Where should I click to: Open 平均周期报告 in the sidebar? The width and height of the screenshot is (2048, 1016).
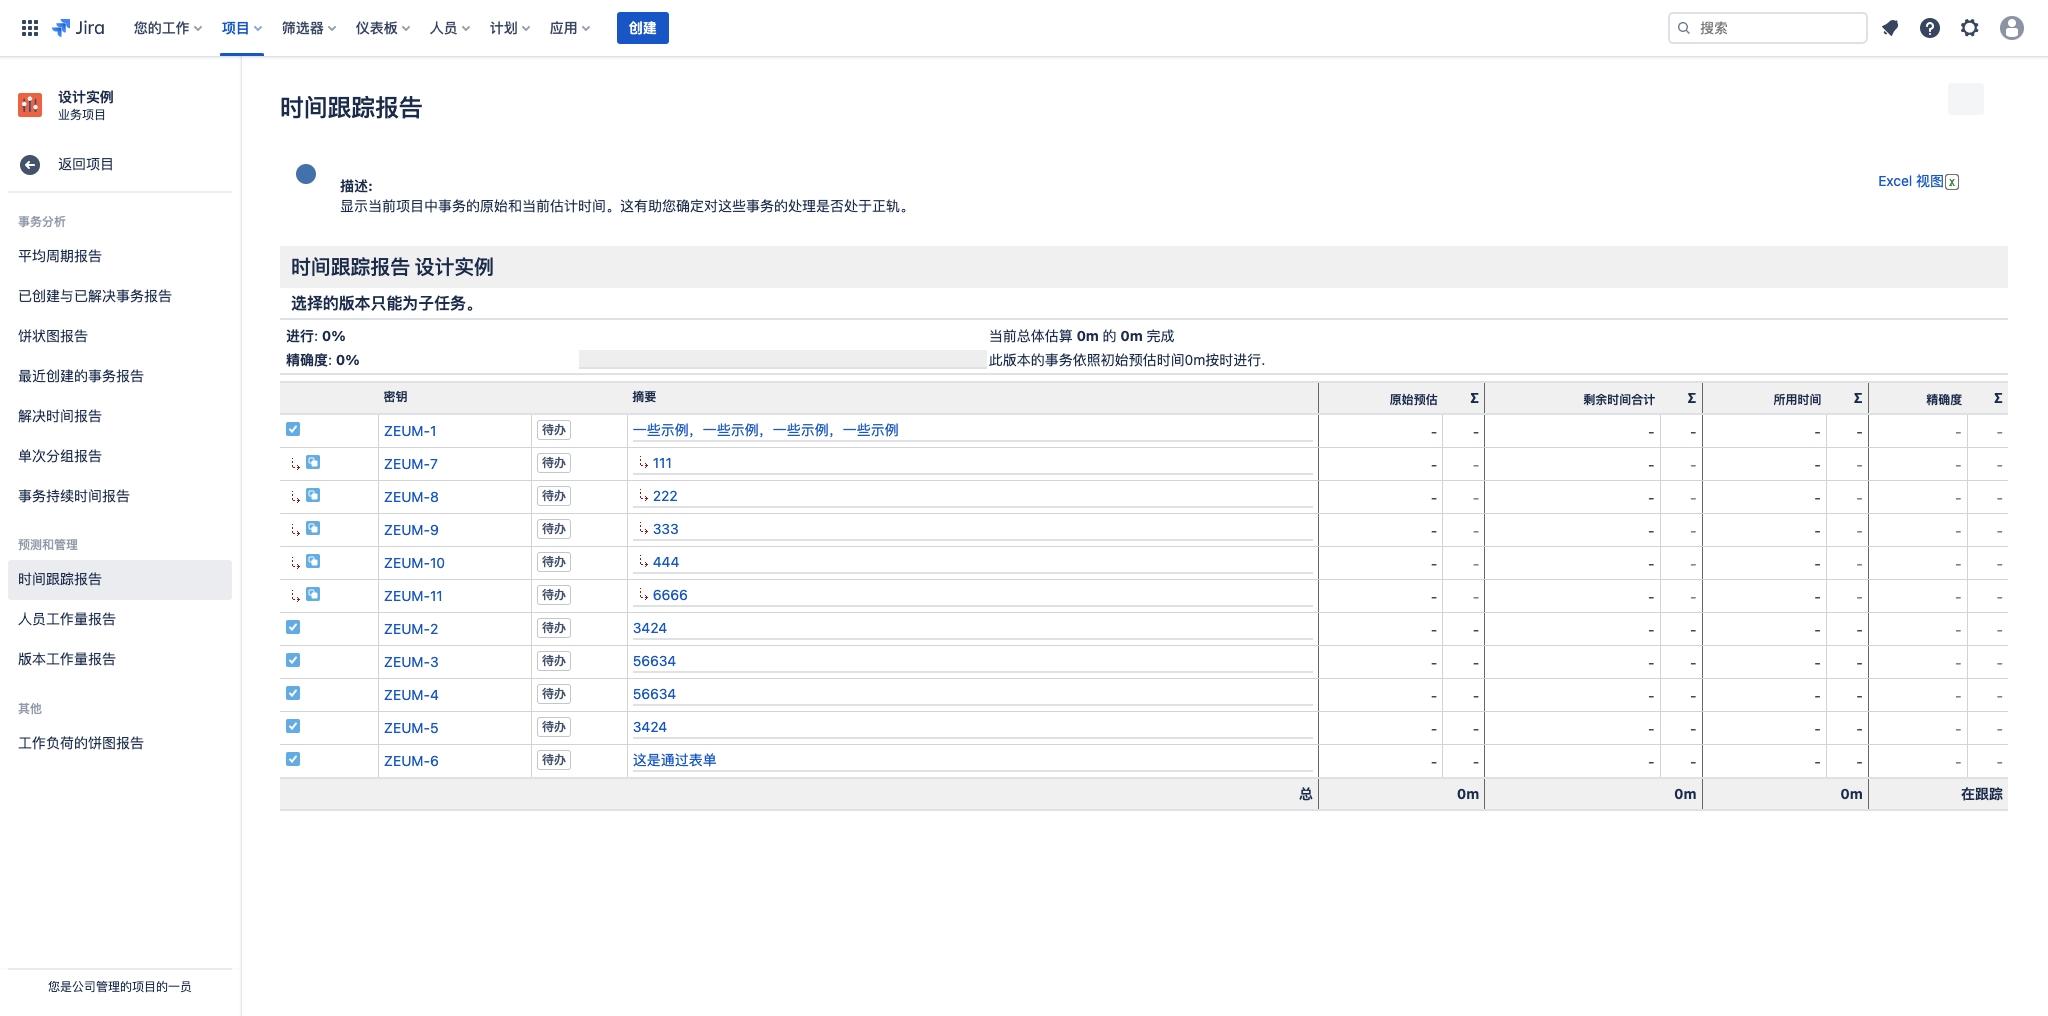[120, 256]
